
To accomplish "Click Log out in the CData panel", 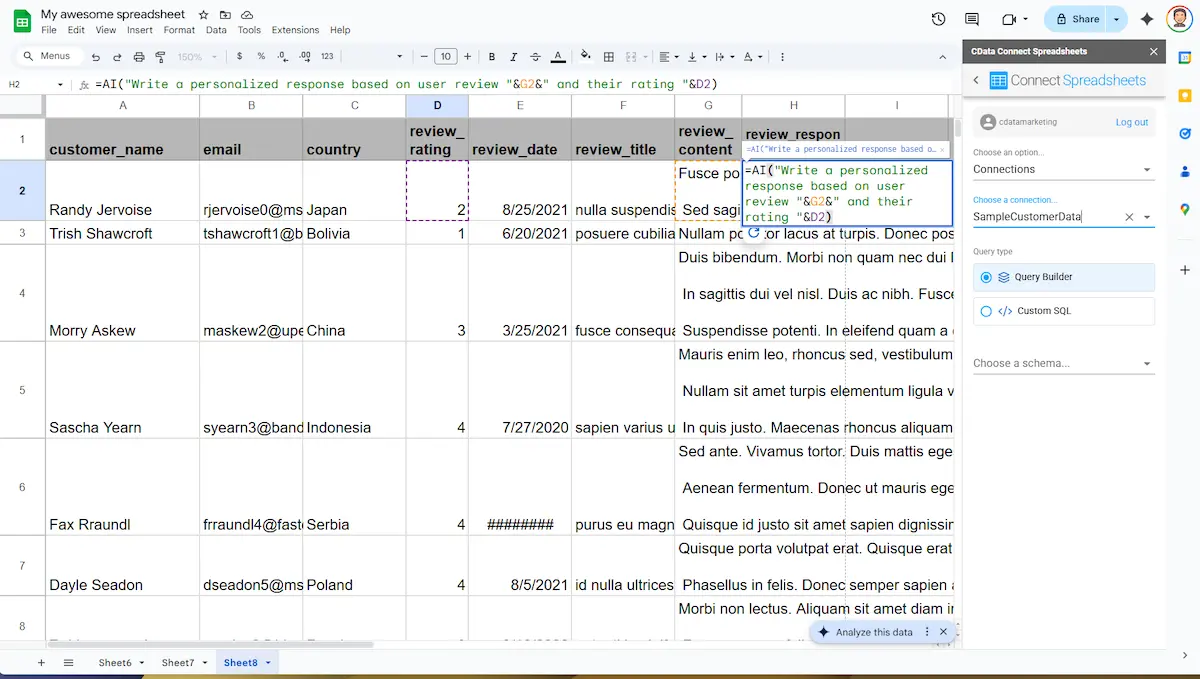I will 1132,122.
